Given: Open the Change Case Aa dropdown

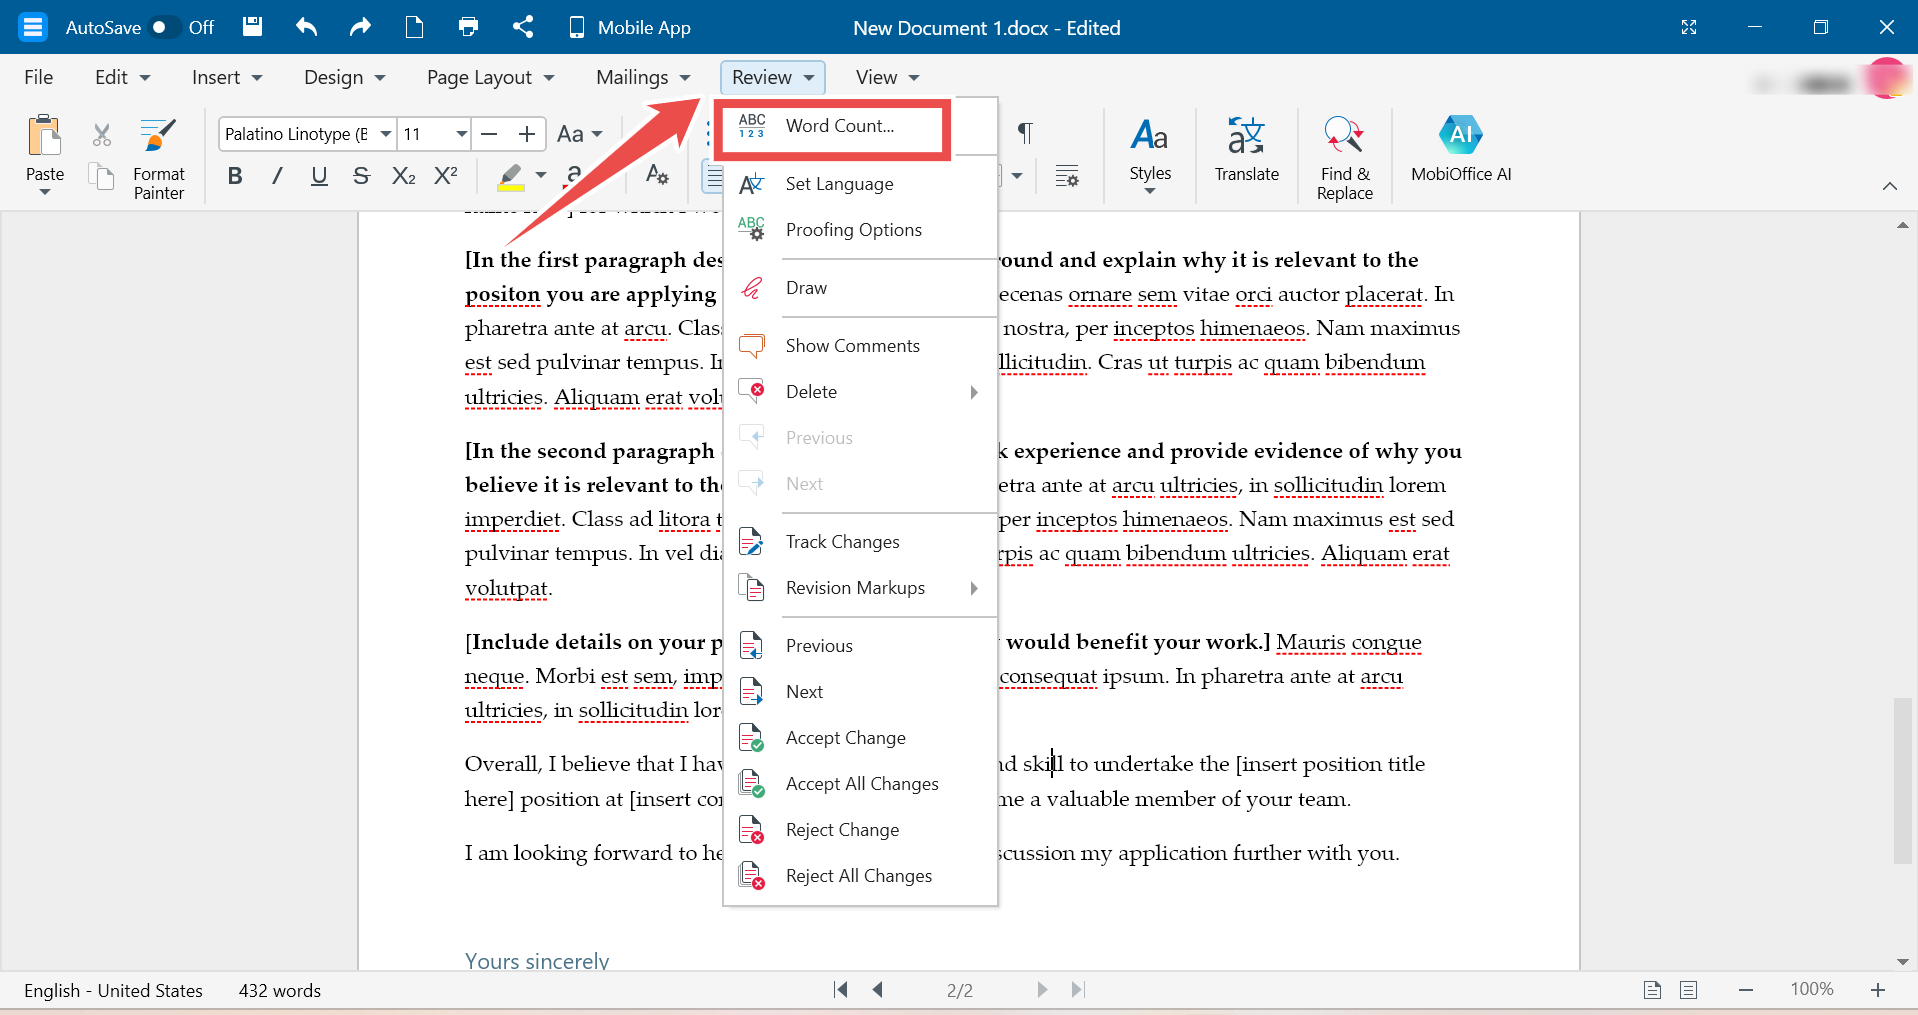Looking at the screenshot, I should (580, 133).
